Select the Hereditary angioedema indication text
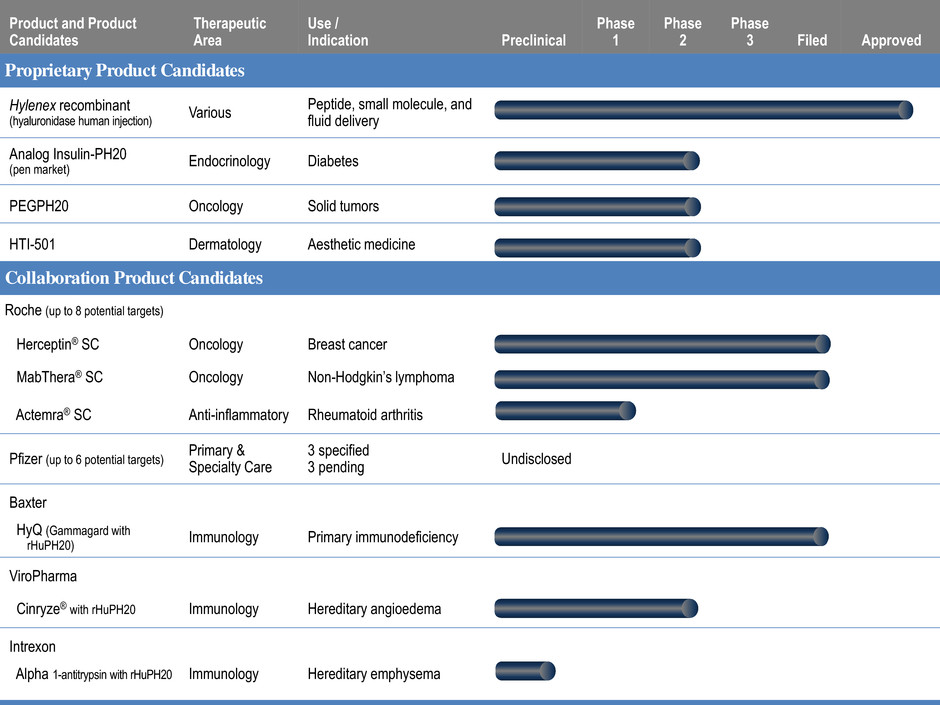The height and width of the screenshot is (705, 940). coord(374,609)
